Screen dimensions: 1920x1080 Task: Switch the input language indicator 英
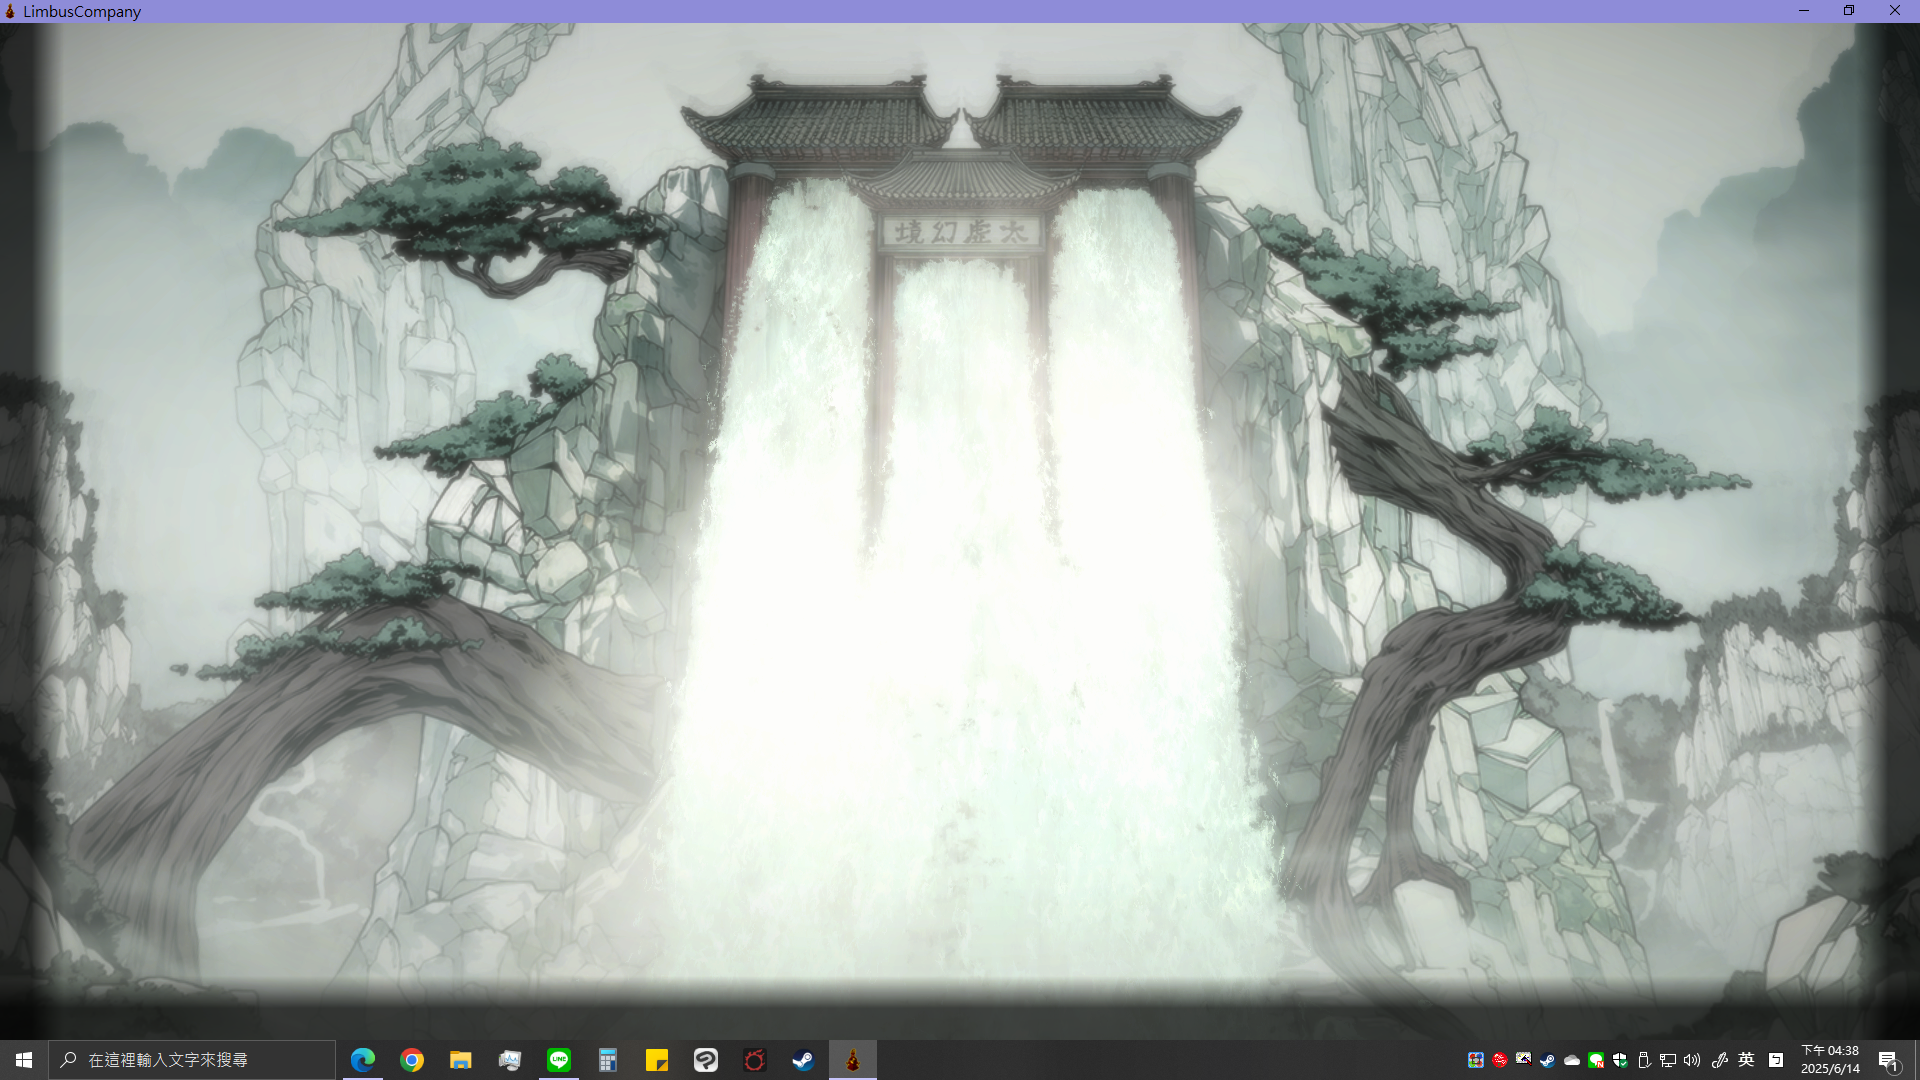[x=1746, y=1060]
